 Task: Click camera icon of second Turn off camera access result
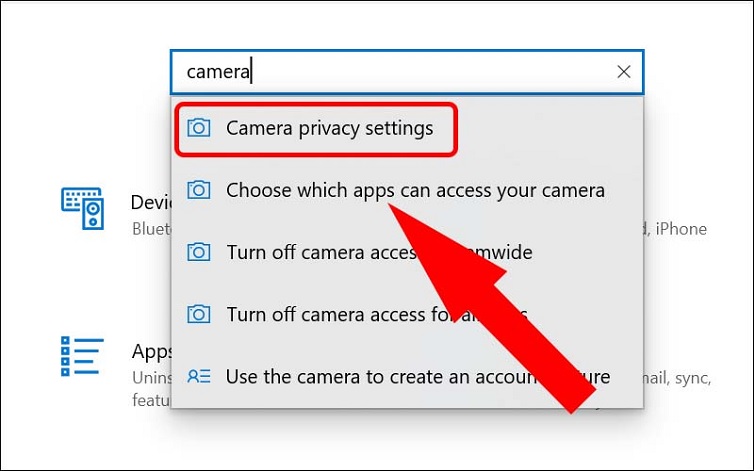point(199,314)
